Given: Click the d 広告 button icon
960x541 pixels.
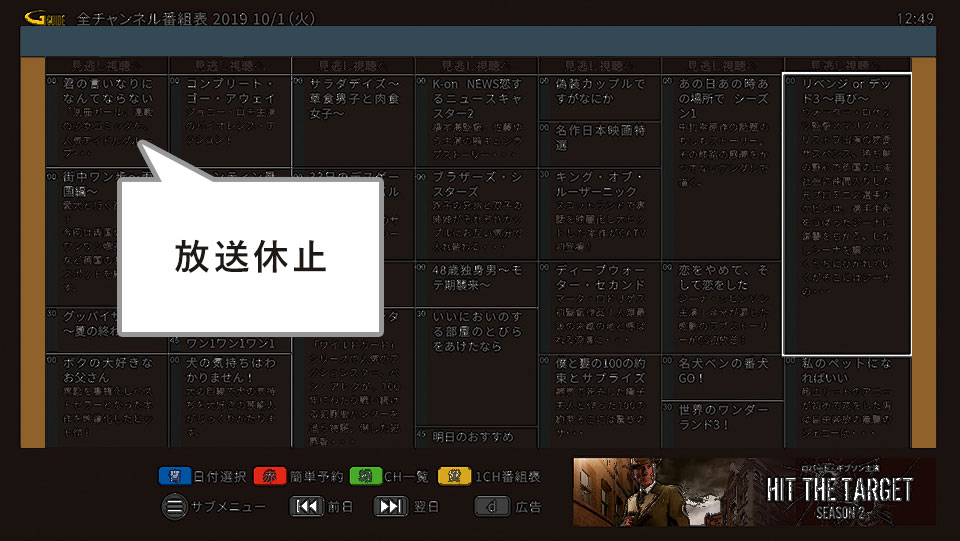Looking at the screenshot, I should (493, 506).
